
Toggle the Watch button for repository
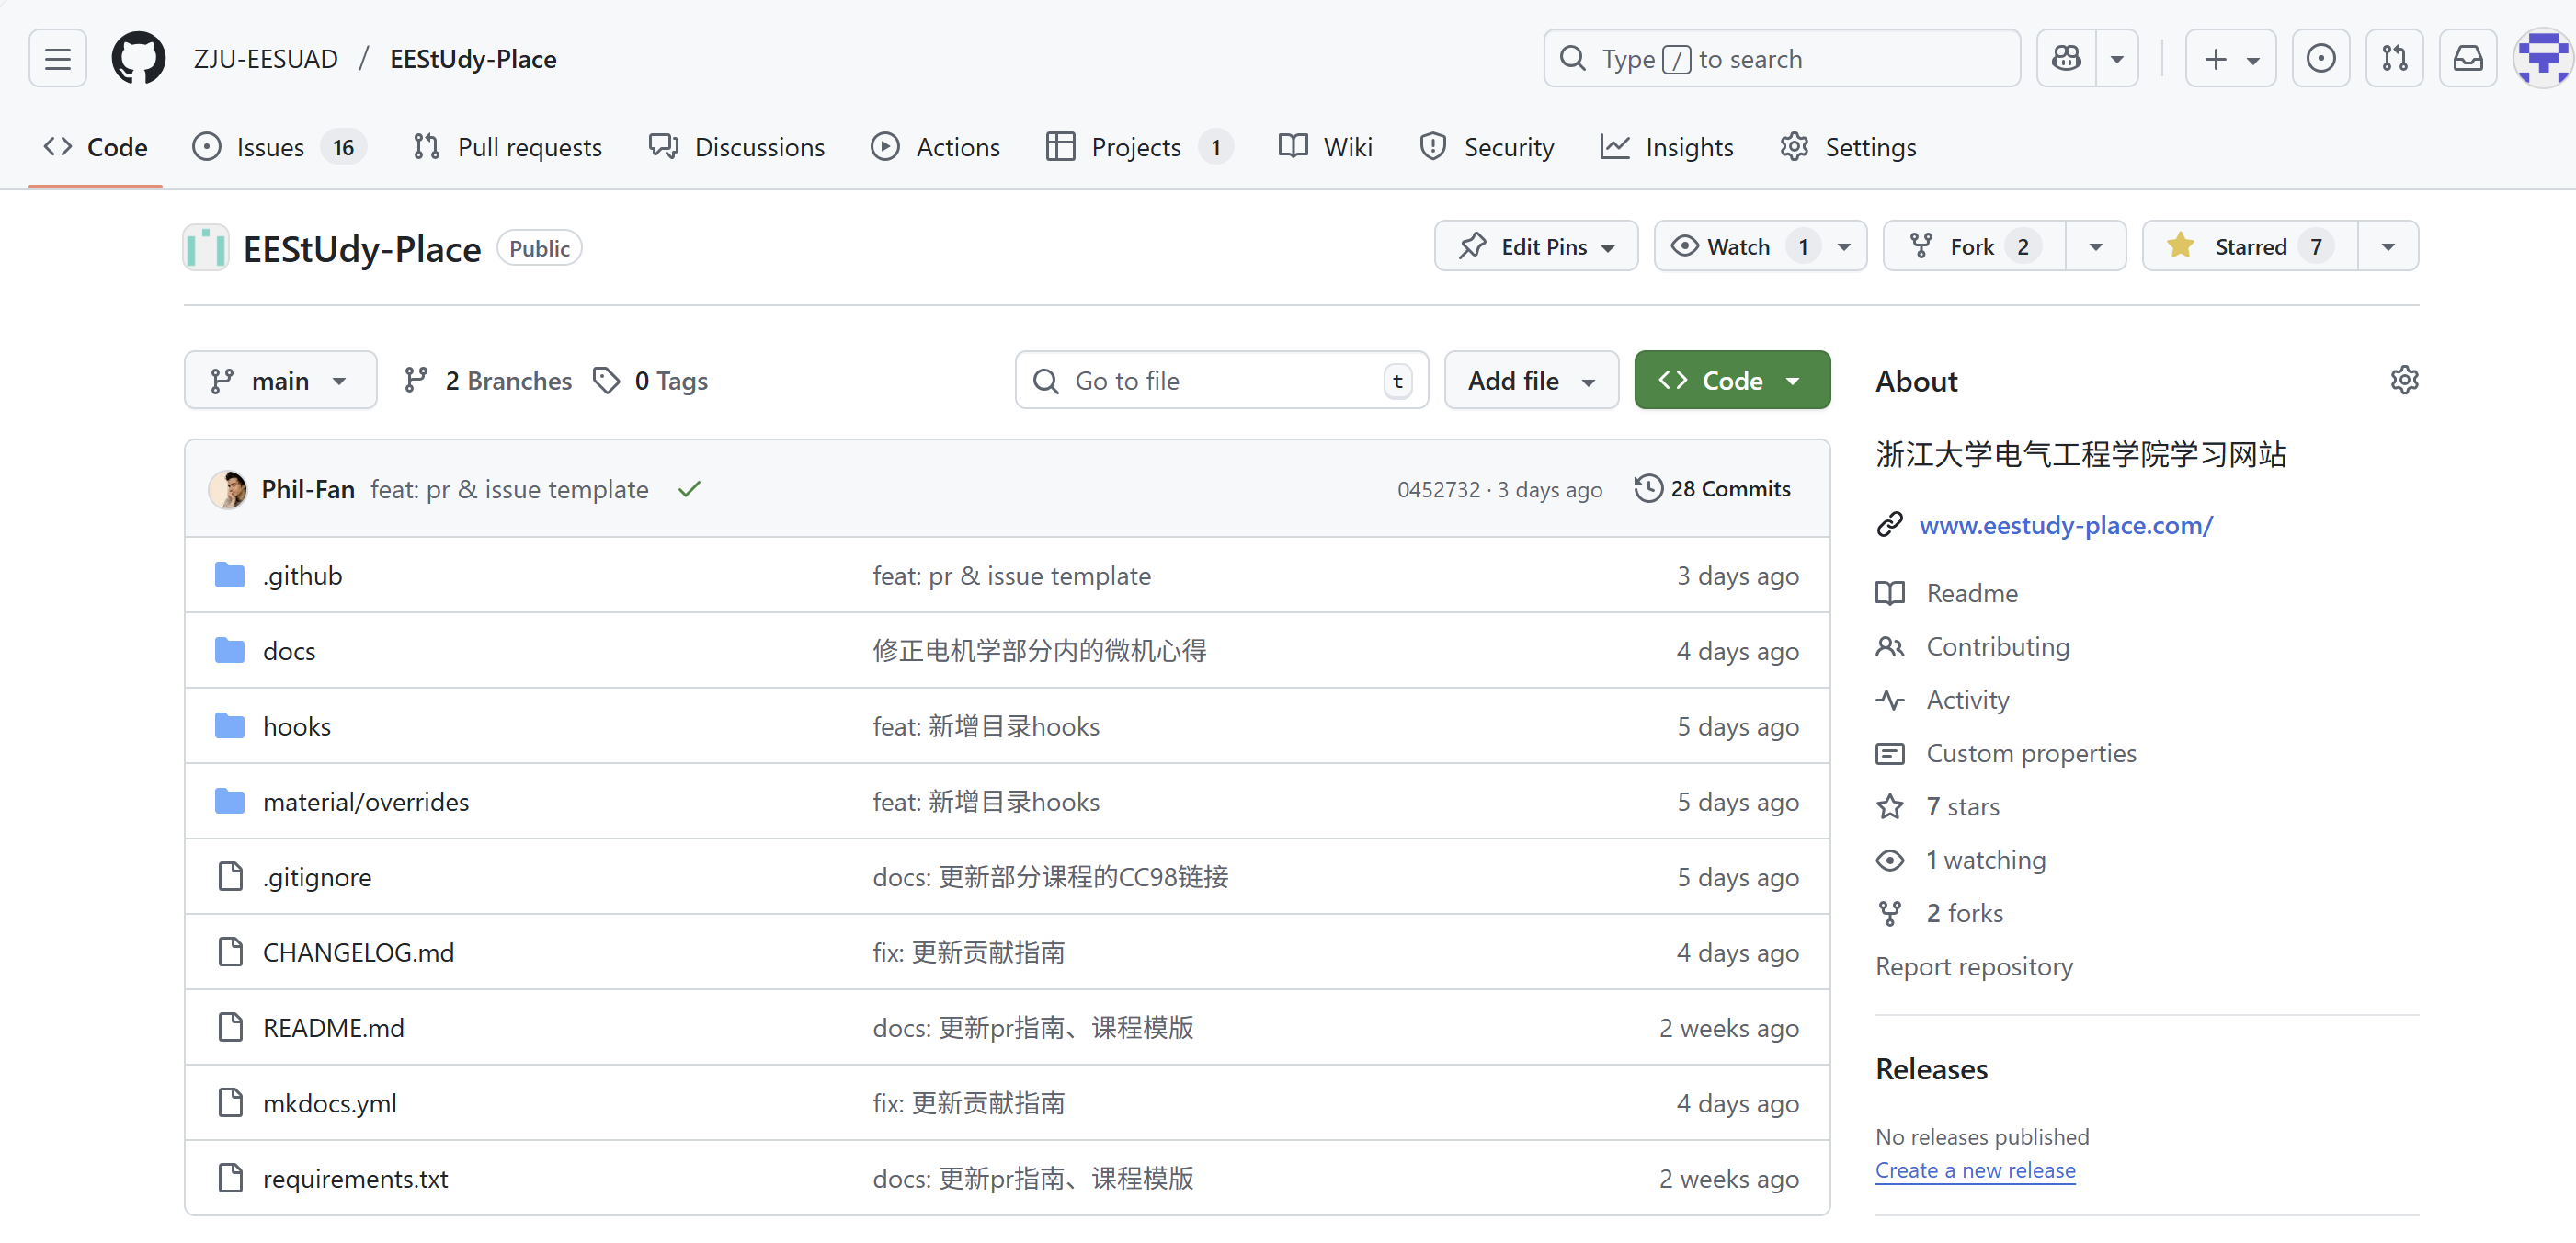click(1738, 246)
